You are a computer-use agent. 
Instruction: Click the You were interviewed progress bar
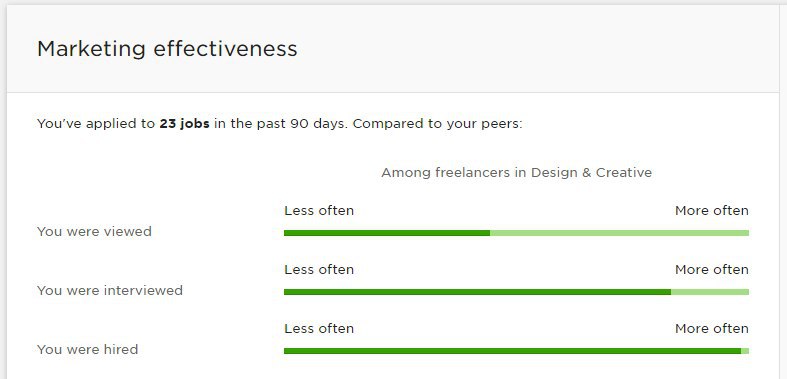coord(516,292)
